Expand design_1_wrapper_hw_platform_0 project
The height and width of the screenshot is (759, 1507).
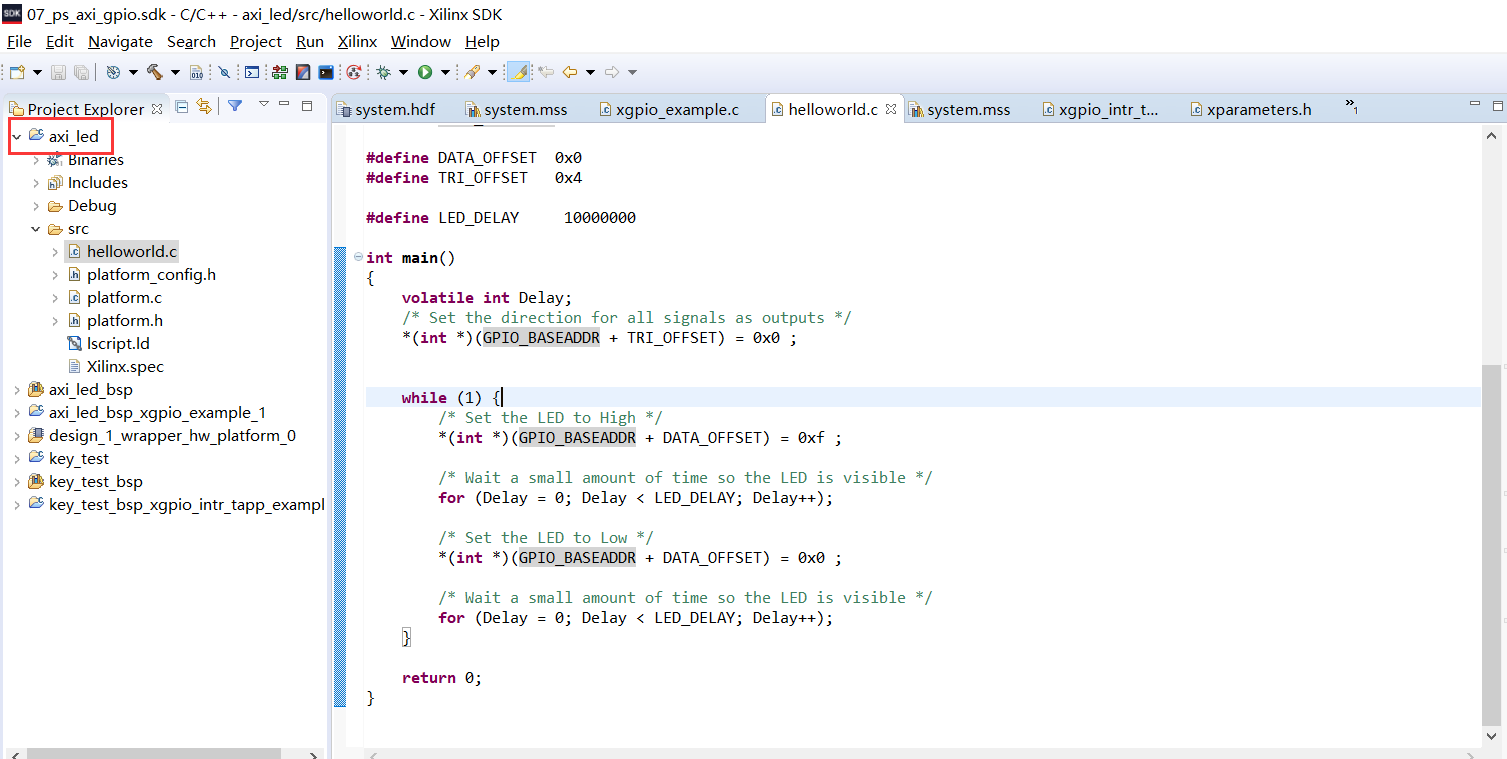click(x=17, y=436)
